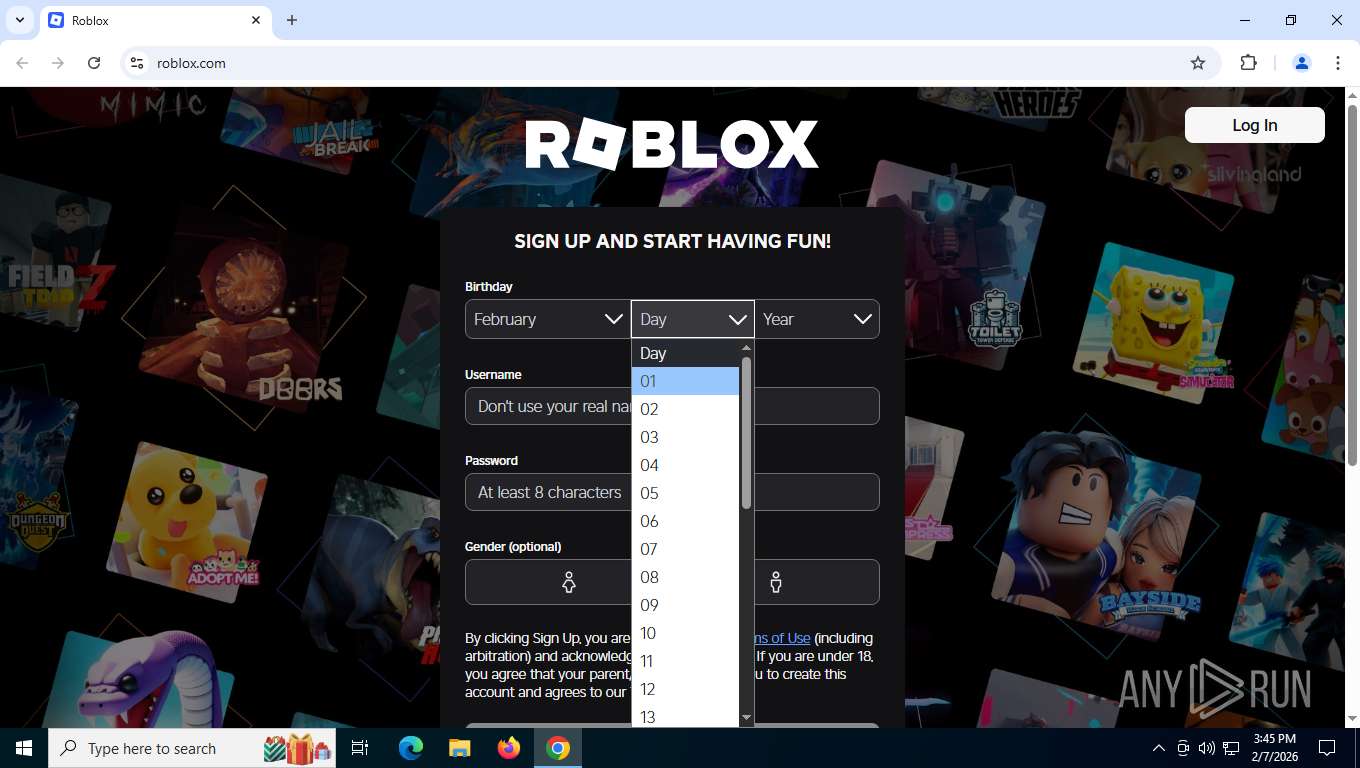
Task: Click the day list scroll-up arrow
Action: 746,347
